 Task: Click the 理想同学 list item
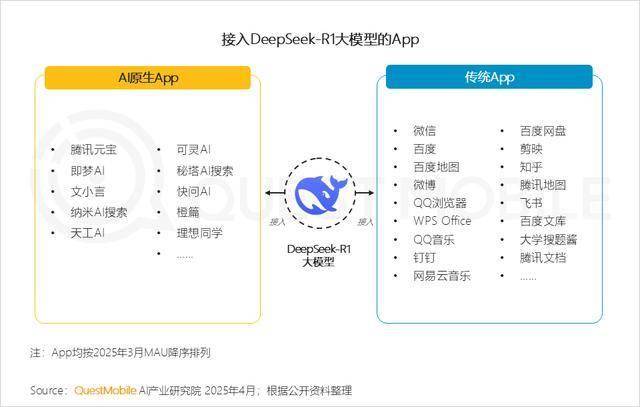[x=200, y=233]
